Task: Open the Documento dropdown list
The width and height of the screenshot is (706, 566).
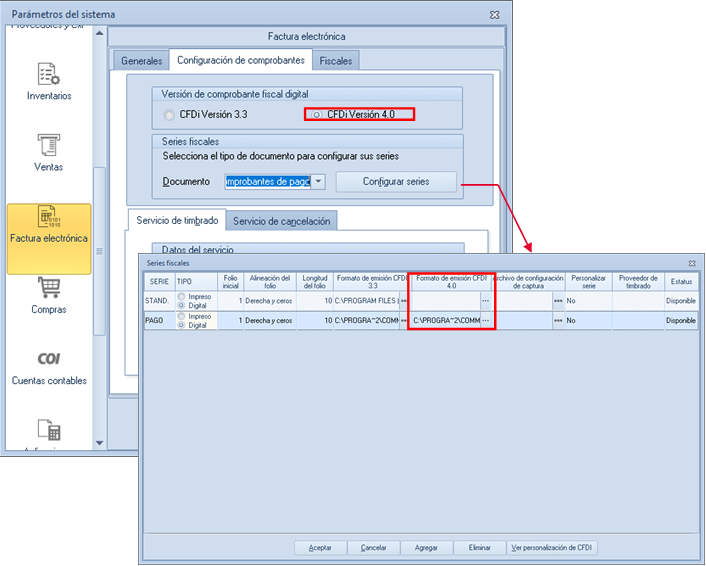Action: (318, 181)
